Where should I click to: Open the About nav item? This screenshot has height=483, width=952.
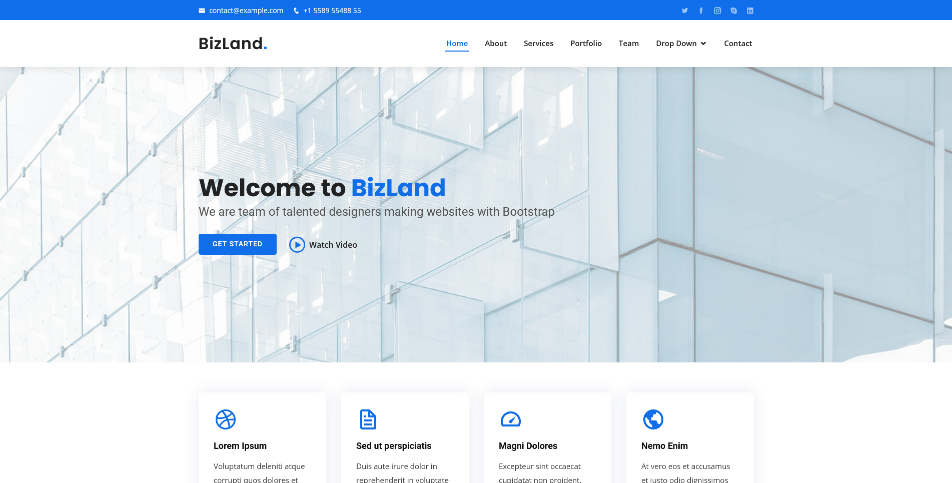click(x=495, y=44)
